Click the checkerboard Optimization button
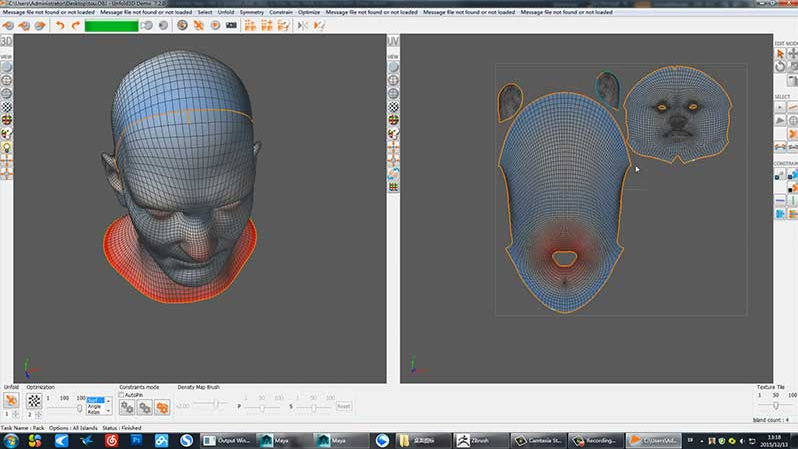The image size is (798, 449). [34, 401]
